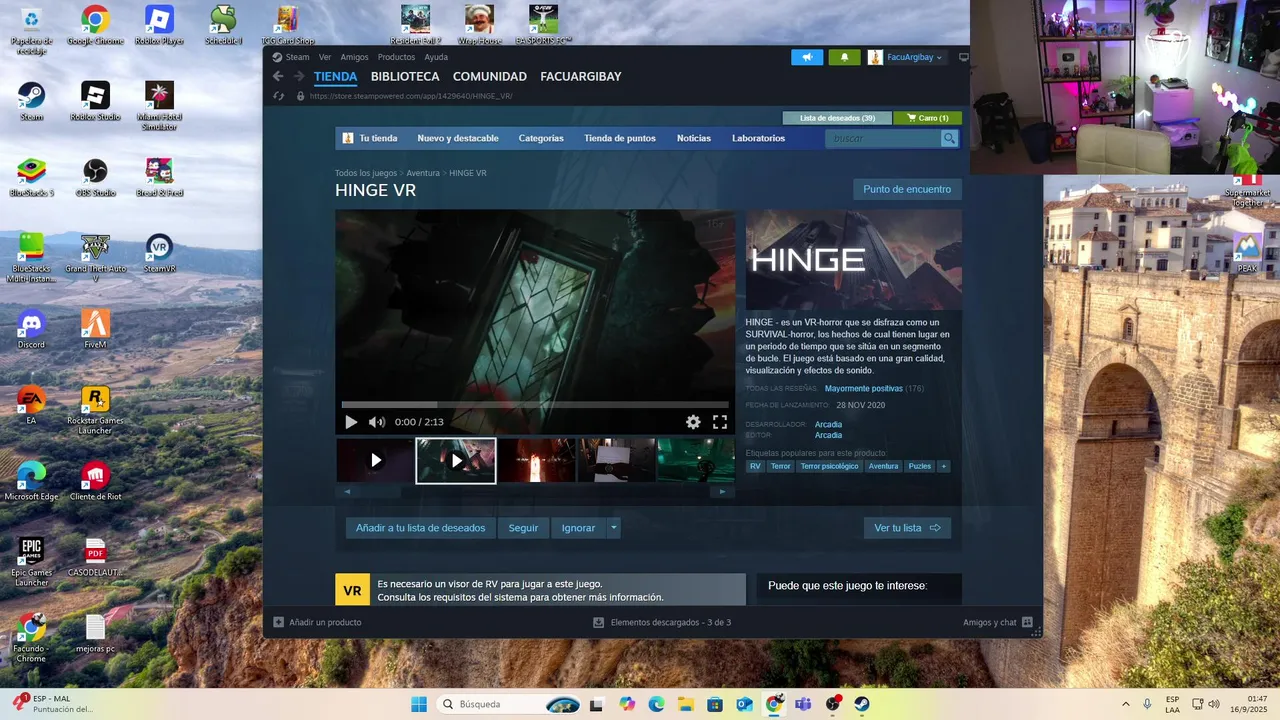The image size is (1280, 720).
Task: Expand the Laboratorios menu
Action: click(758, 138)
